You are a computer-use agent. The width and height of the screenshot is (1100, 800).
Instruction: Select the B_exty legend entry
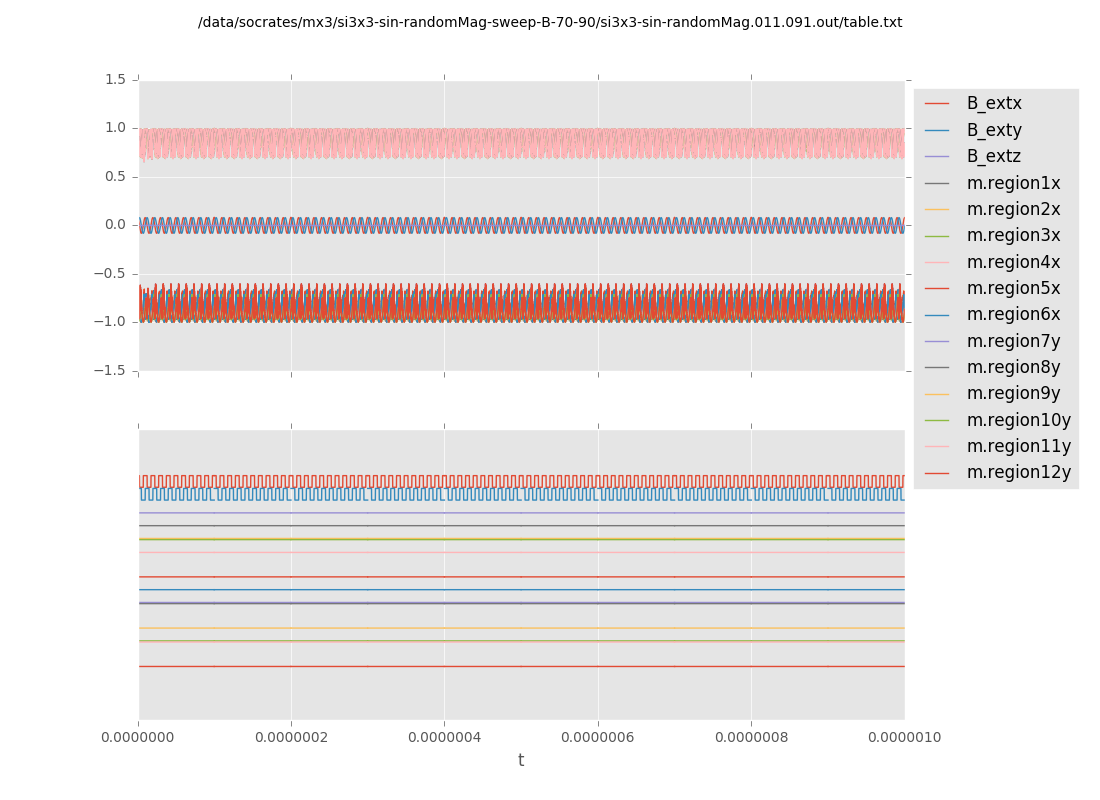993,130
